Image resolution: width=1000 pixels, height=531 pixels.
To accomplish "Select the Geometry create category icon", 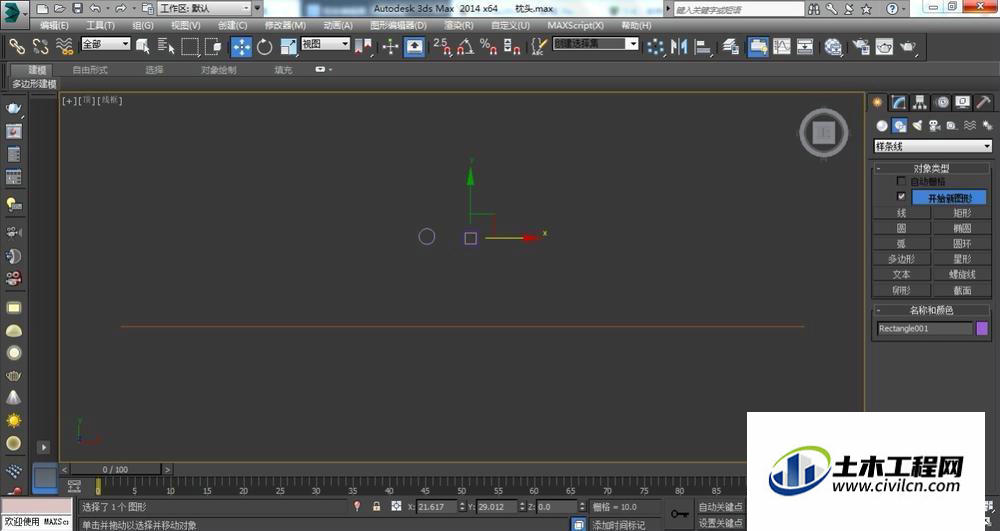I will tap(881, 126).
